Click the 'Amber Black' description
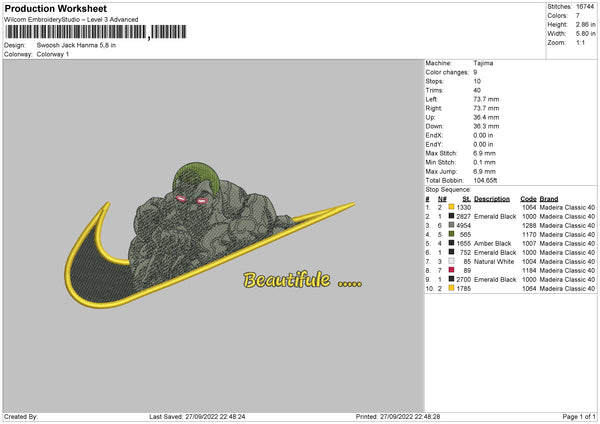The height and width of the screenshot is (424, 600). [x=492, y=244]
